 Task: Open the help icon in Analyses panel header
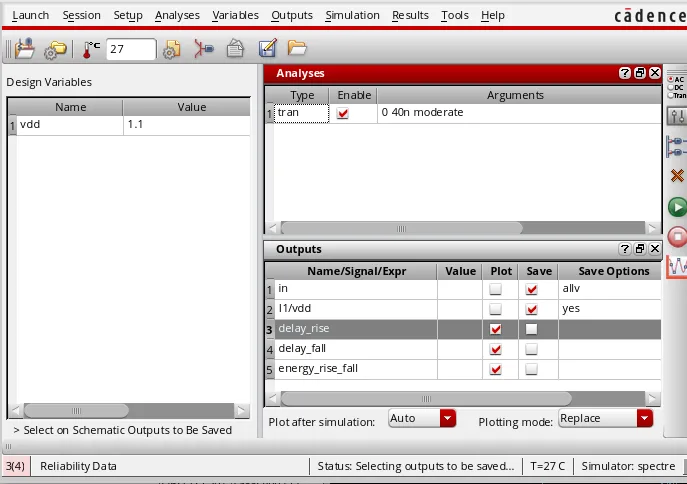625,73
